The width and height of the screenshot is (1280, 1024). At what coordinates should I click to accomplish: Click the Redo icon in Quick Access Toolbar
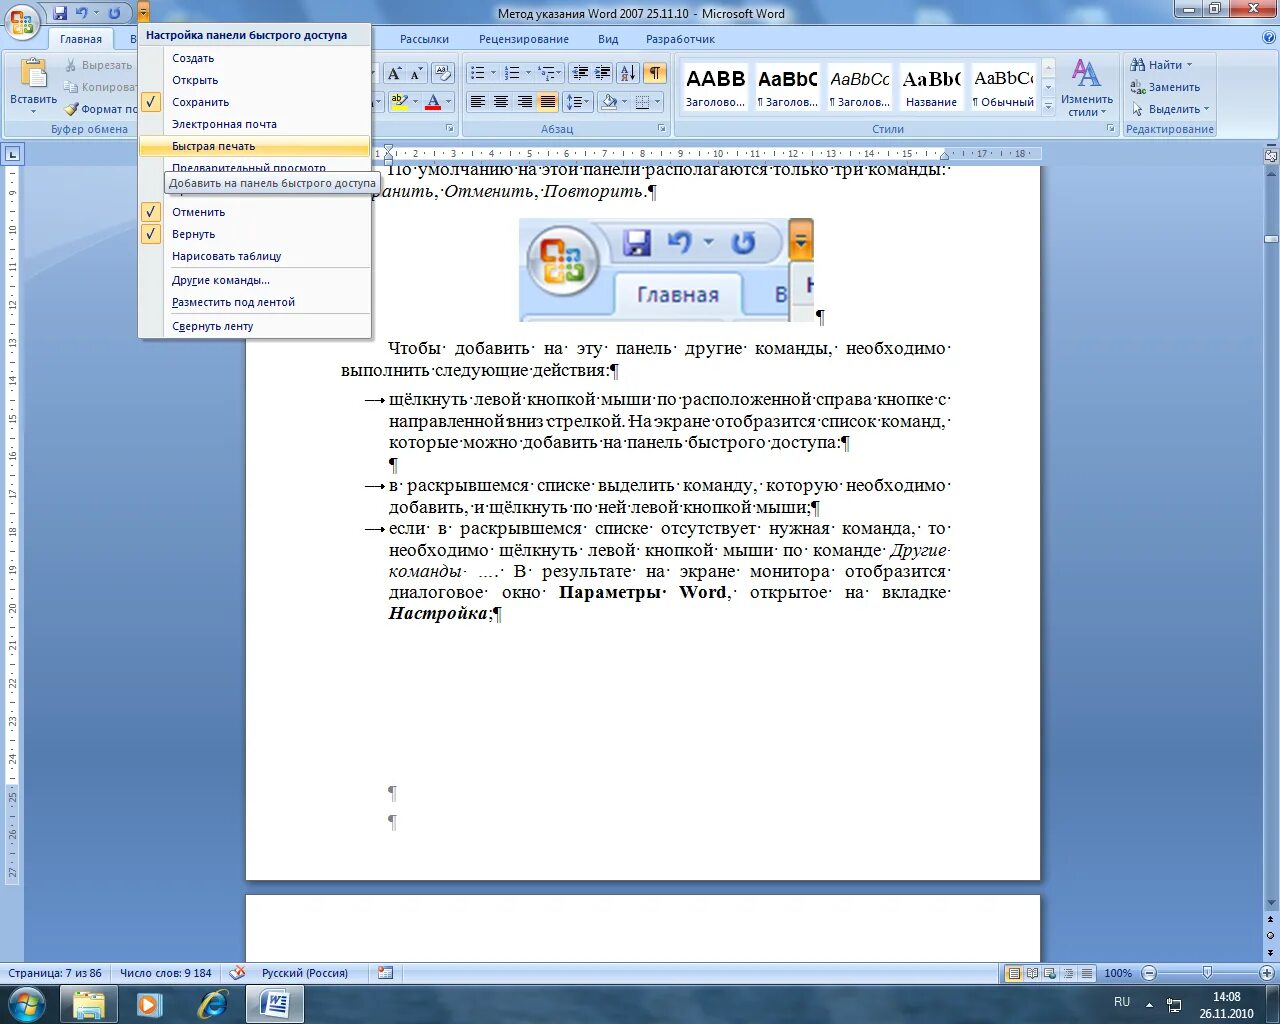(114, 13)
